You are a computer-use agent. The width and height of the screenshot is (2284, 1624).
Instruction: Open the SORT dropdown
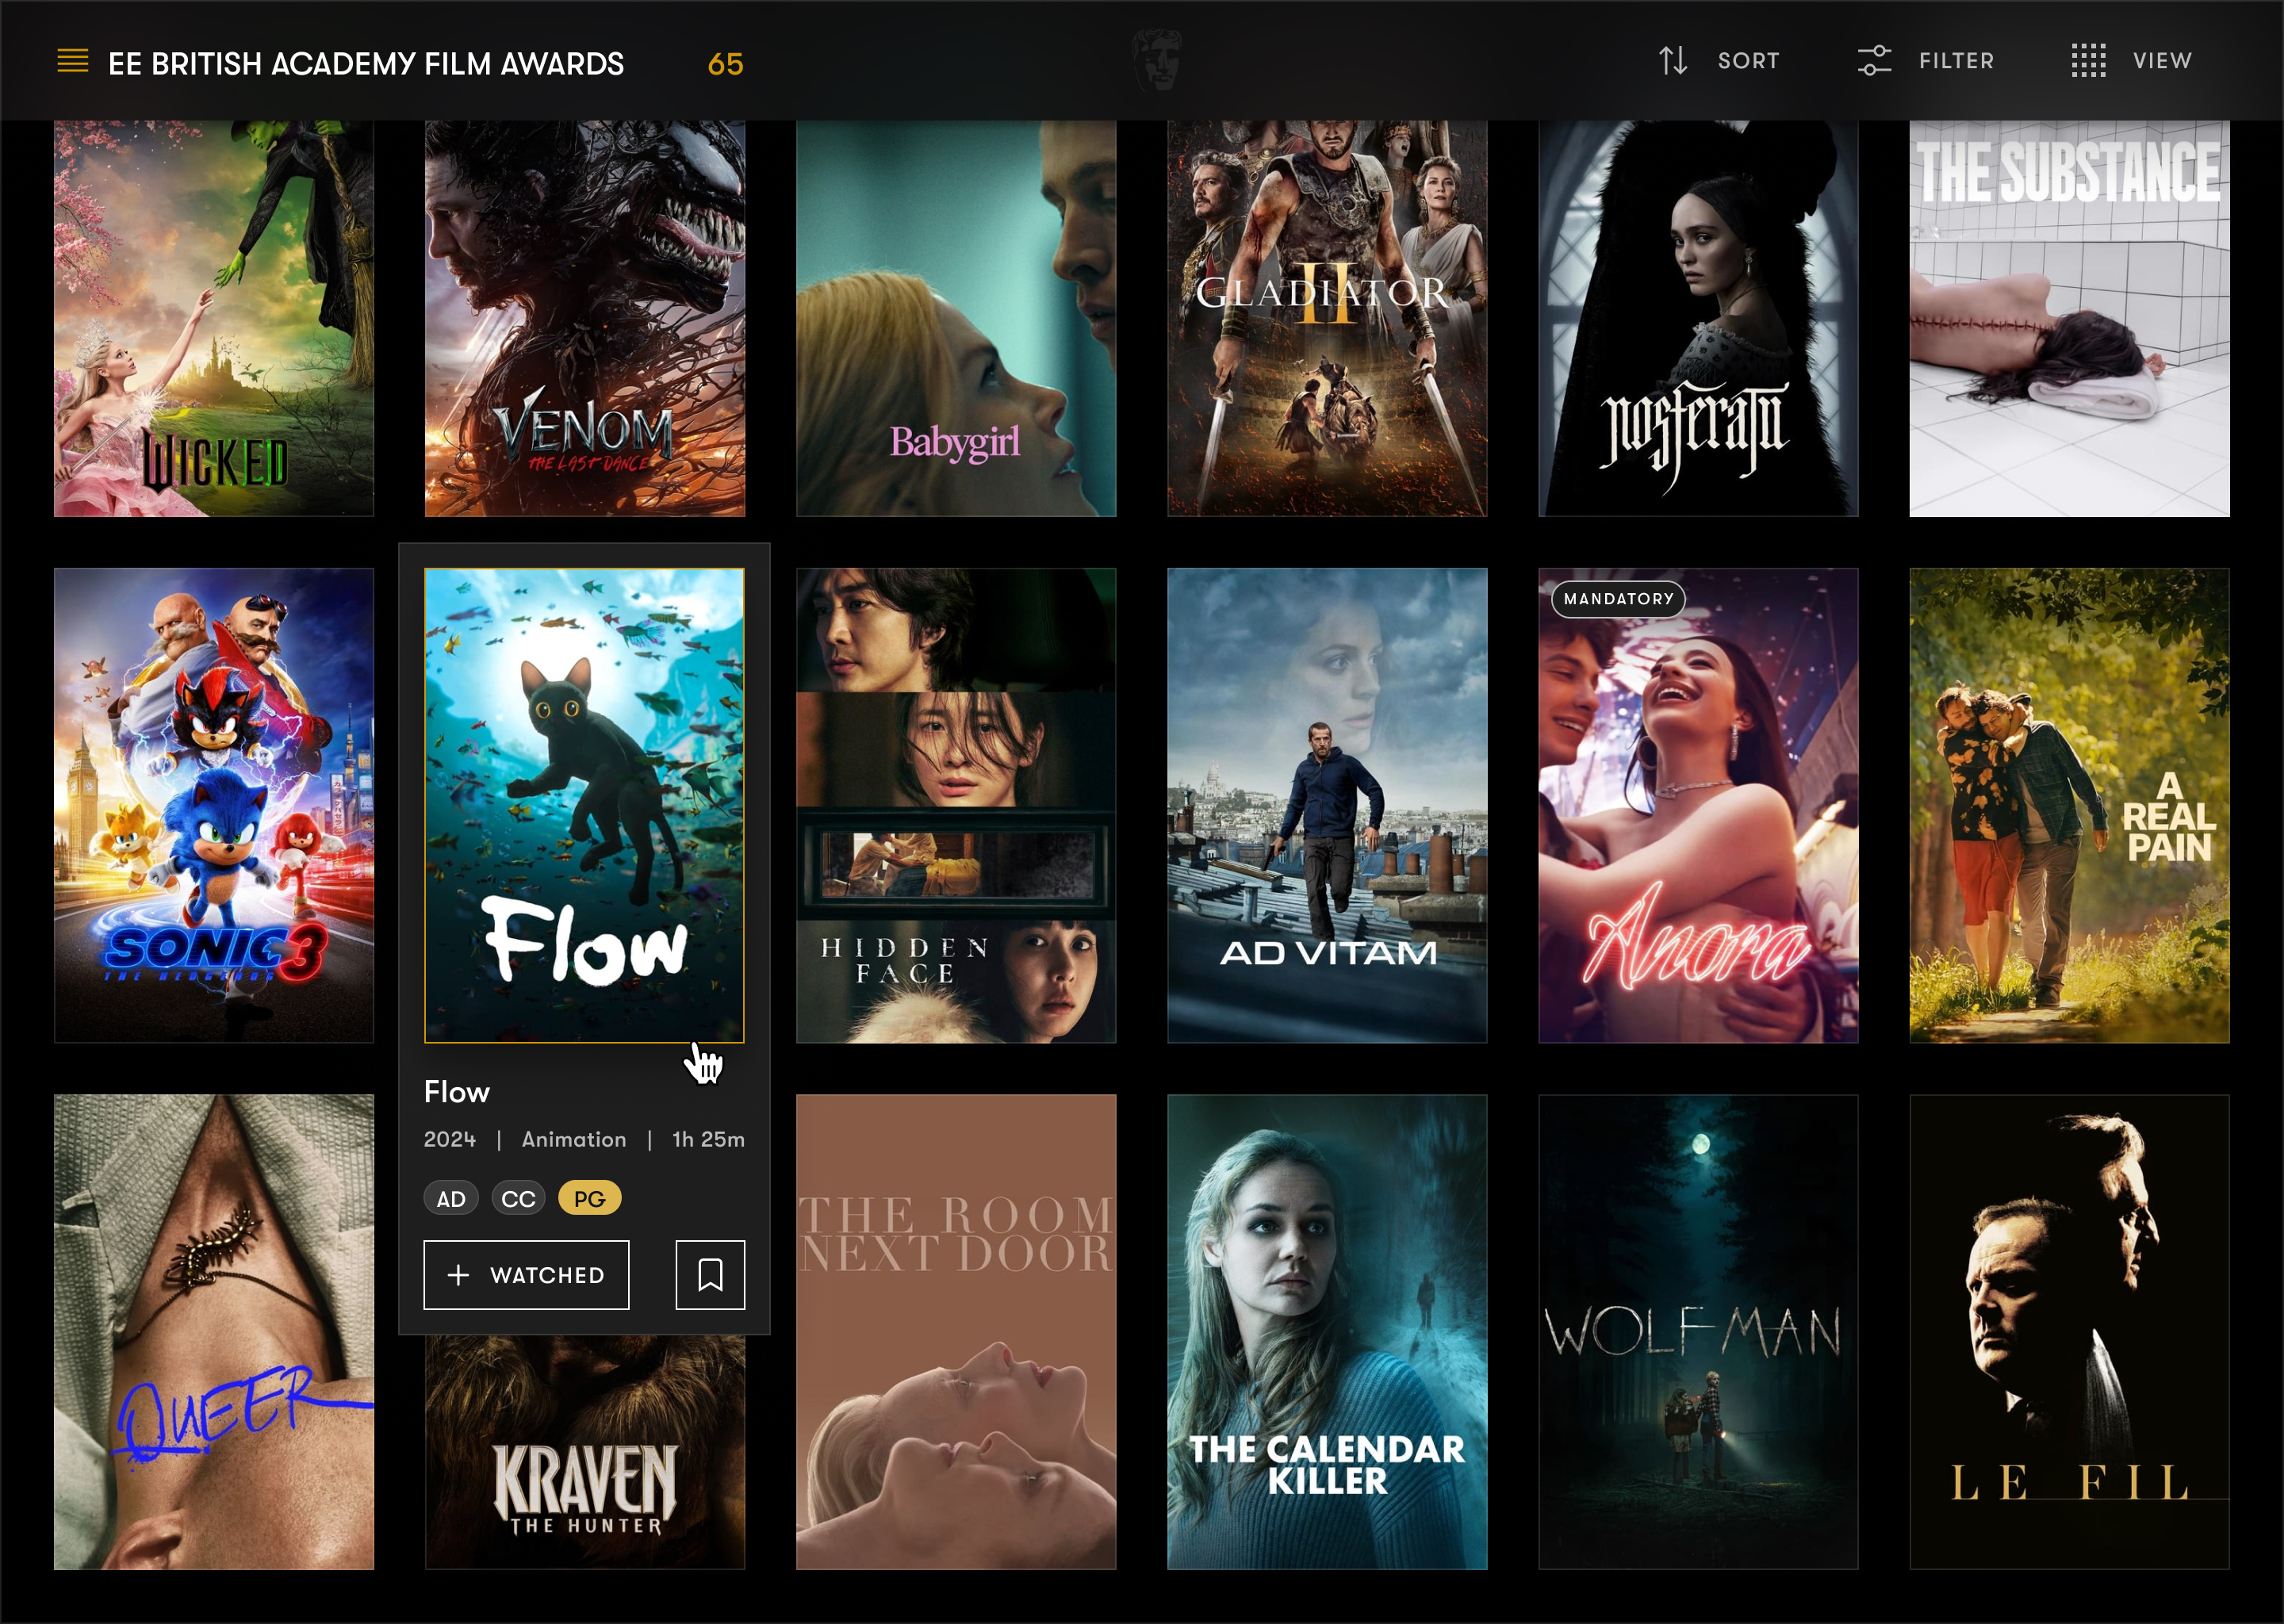coord(1748,61)
